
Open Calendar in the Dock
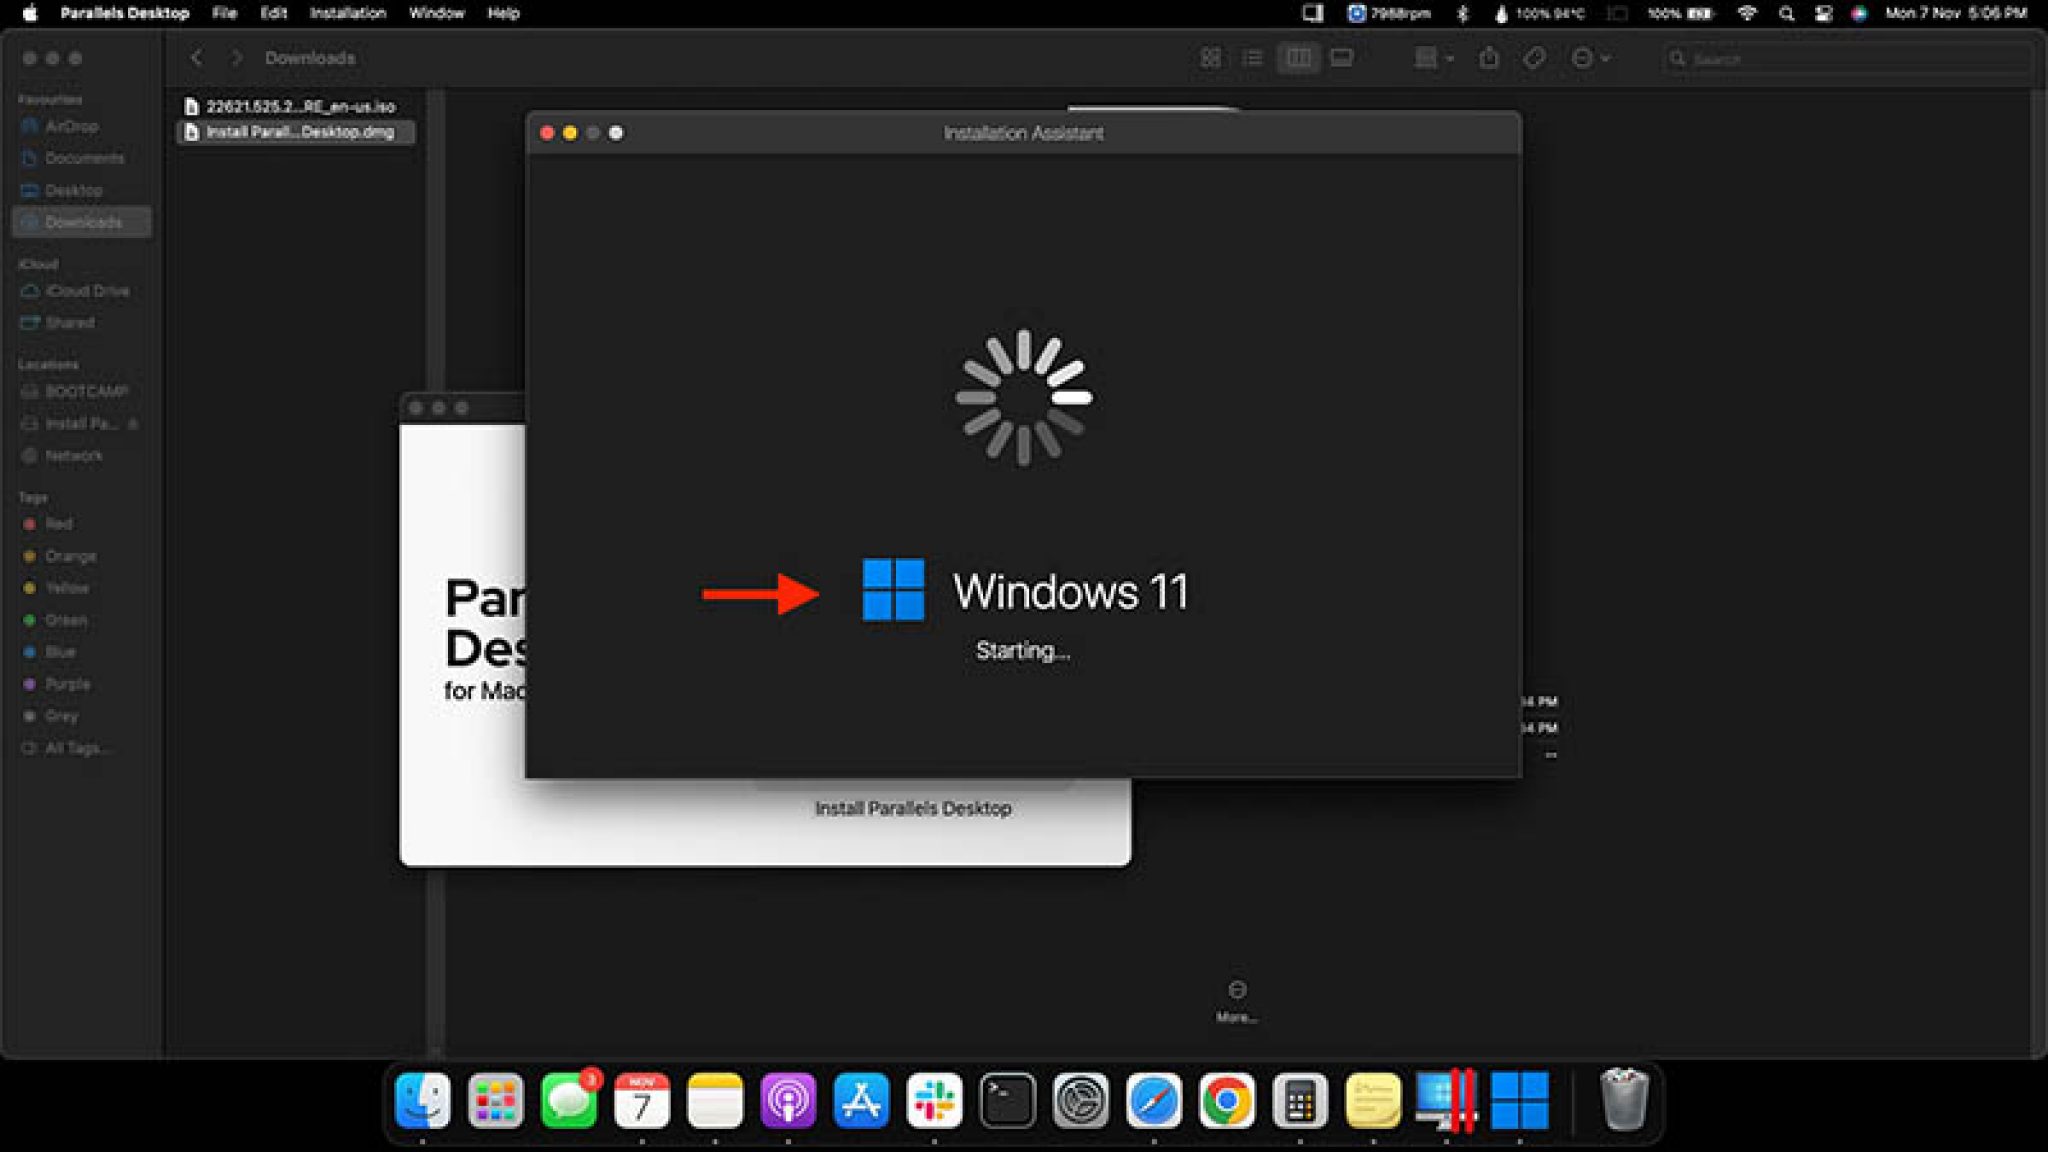click(642, 1101)
